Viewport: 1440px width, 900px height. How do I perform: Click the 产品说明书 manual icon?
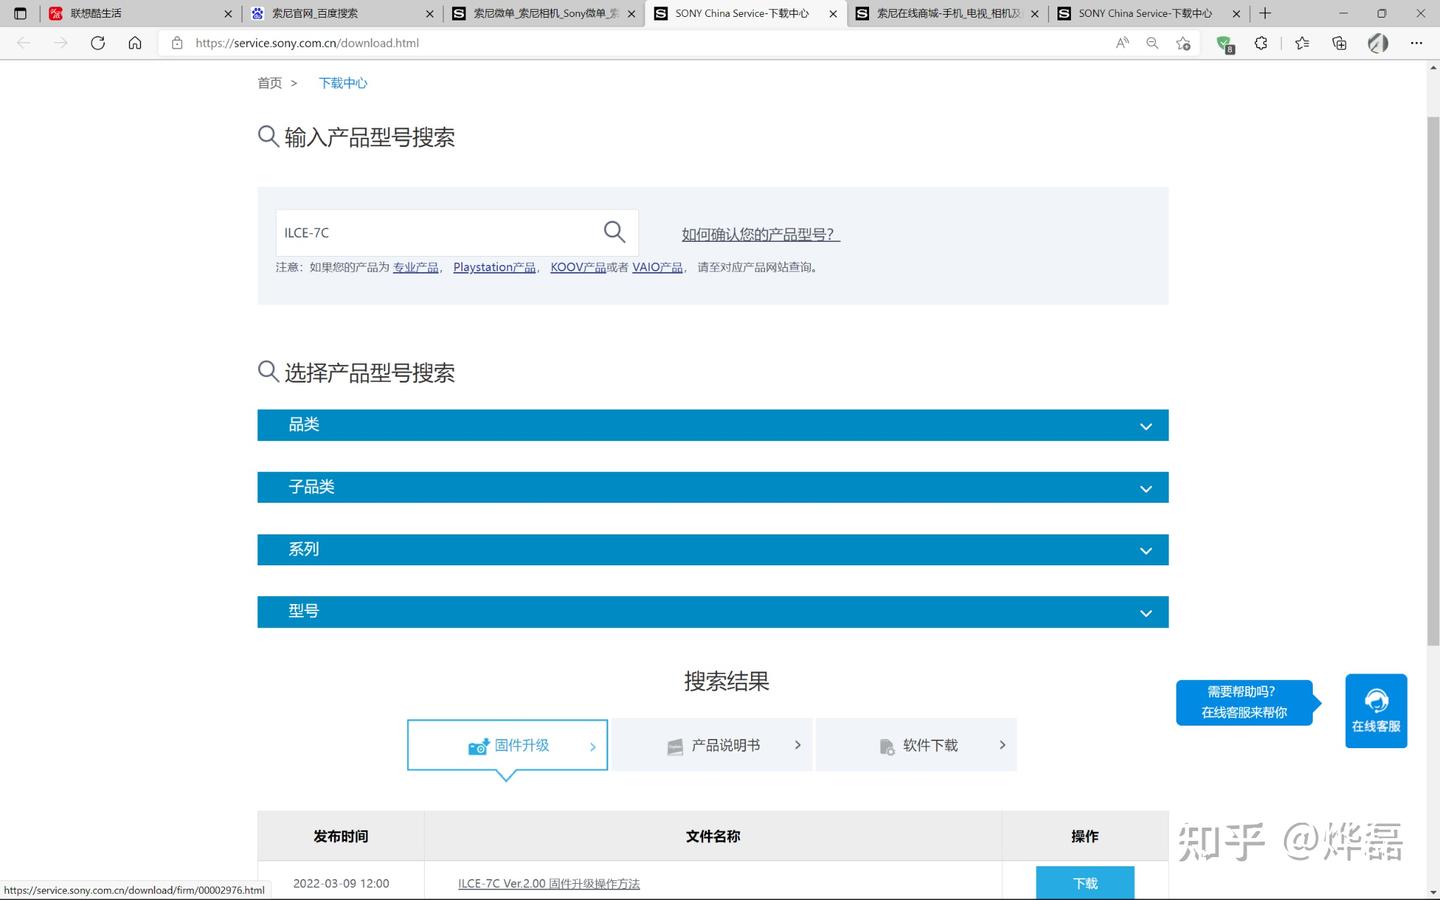(x=675, y=745)
